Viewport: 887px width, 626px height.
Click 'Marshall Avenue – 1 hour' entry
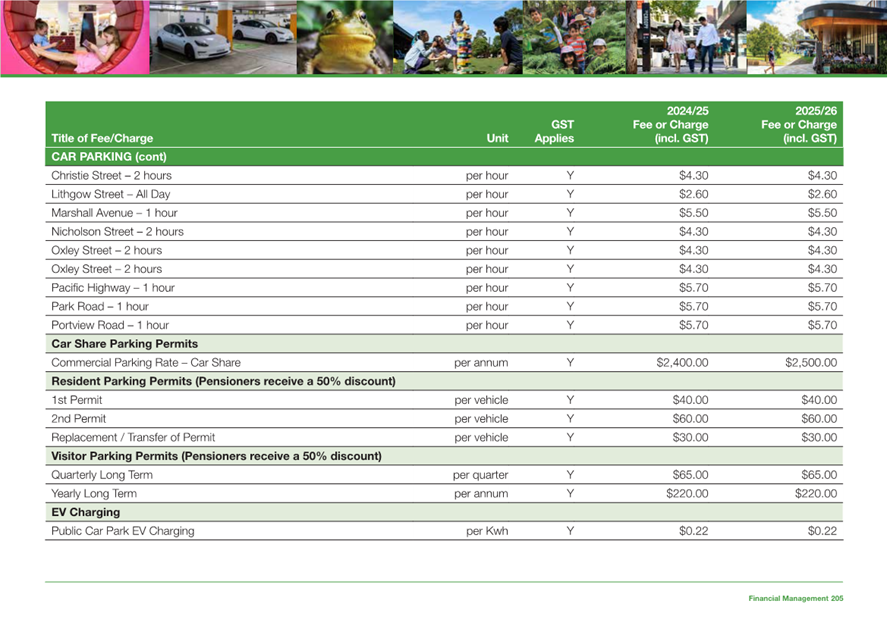(x=114, y=213)
